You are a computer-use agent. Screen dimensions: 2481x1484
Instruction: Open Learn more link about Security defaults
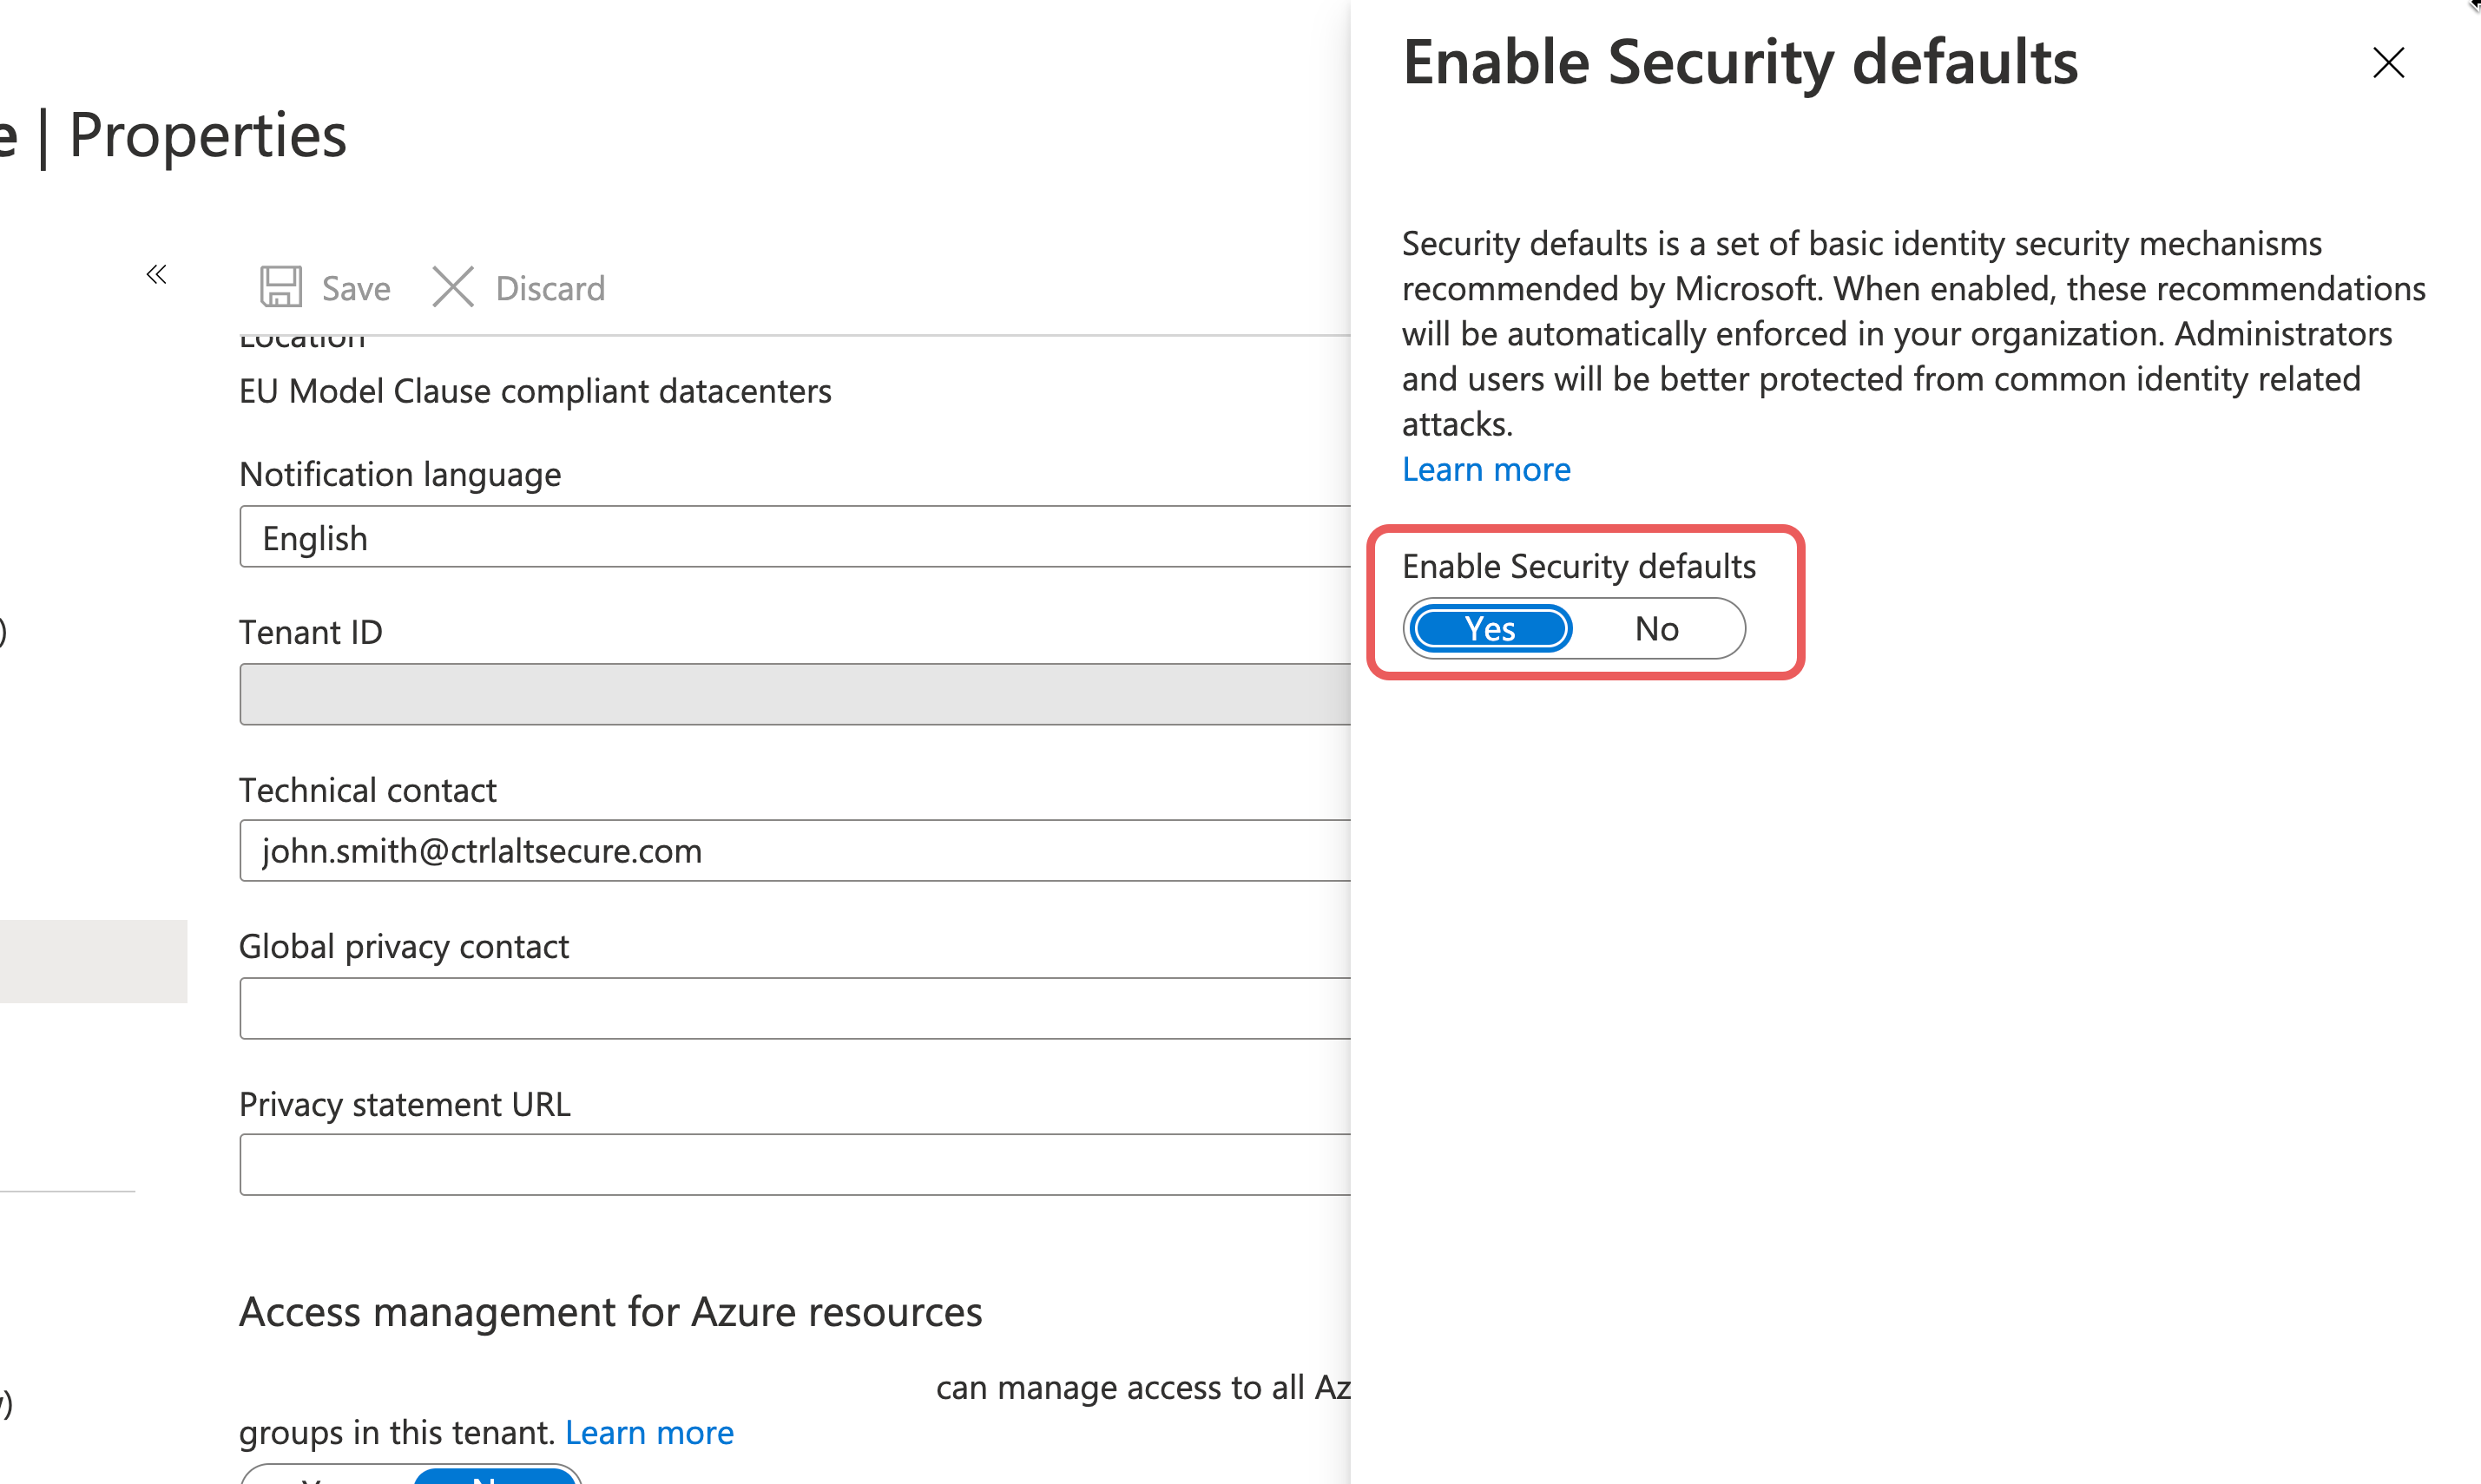(1486, 469)
